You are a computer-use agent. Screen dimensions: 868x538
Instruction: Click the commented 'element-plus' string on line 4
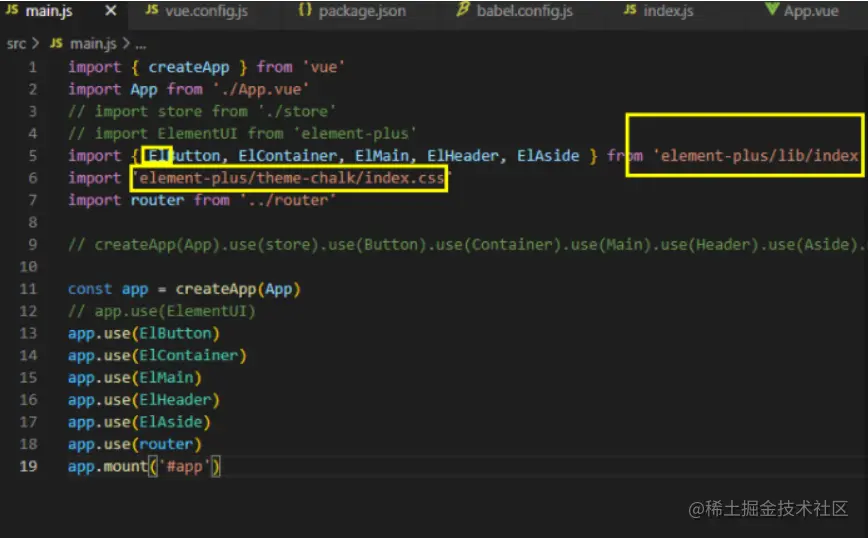pyautogui.click(x=355, y=133)
